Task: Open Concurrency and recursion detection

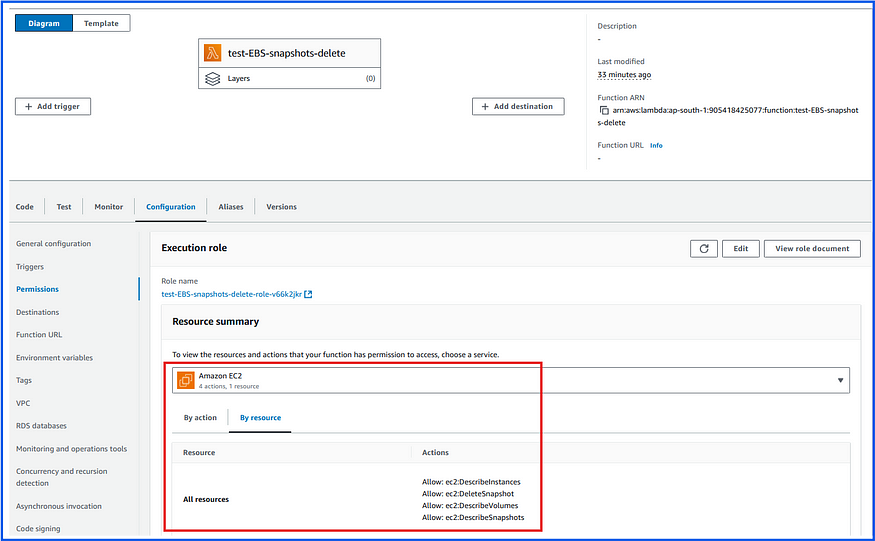Action: click(61, 477)
